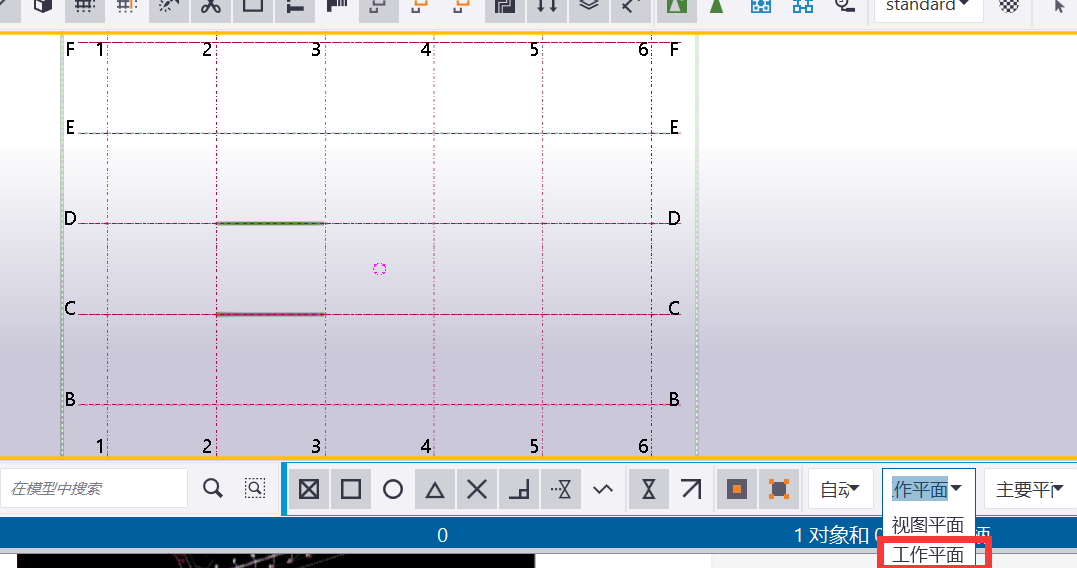Click the black grid select icon in top toolbar
1077x568 pixels.
[85, 7]
